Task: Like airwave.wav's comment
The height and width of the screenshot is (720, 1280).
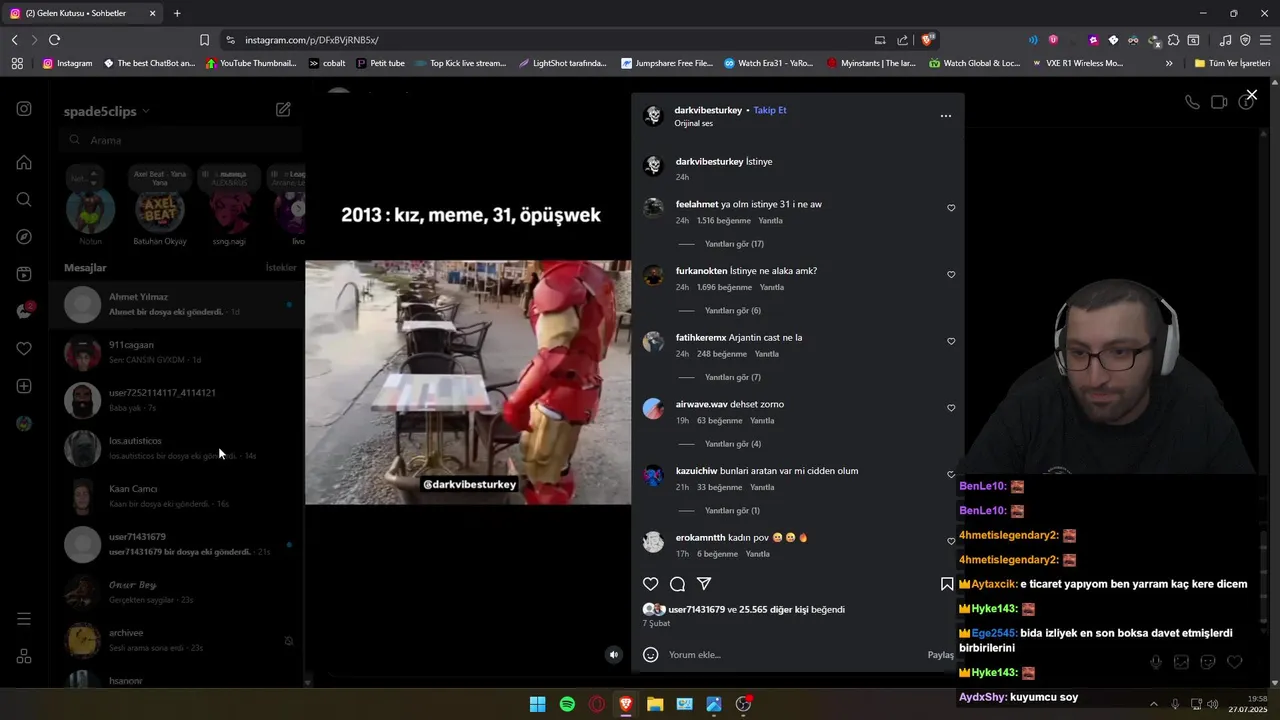Action: 951,408
